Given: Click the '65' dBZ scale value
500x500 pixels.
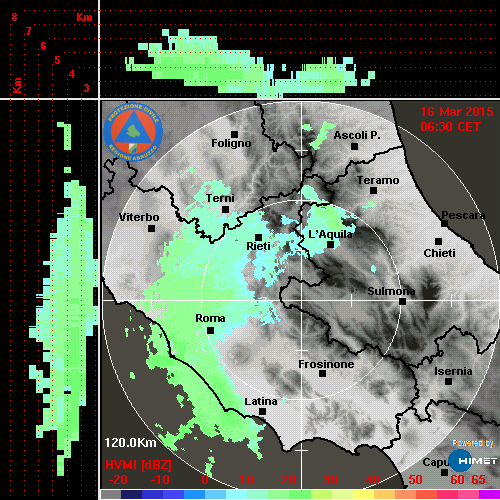Looking at the screenshot, I should (478, 480).
